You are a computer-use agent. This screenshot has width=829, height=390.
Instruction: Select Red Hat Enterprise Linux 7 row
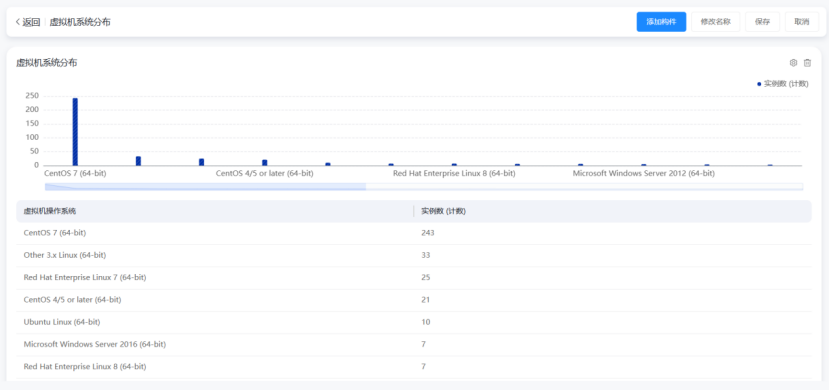[x=414, y=277]
